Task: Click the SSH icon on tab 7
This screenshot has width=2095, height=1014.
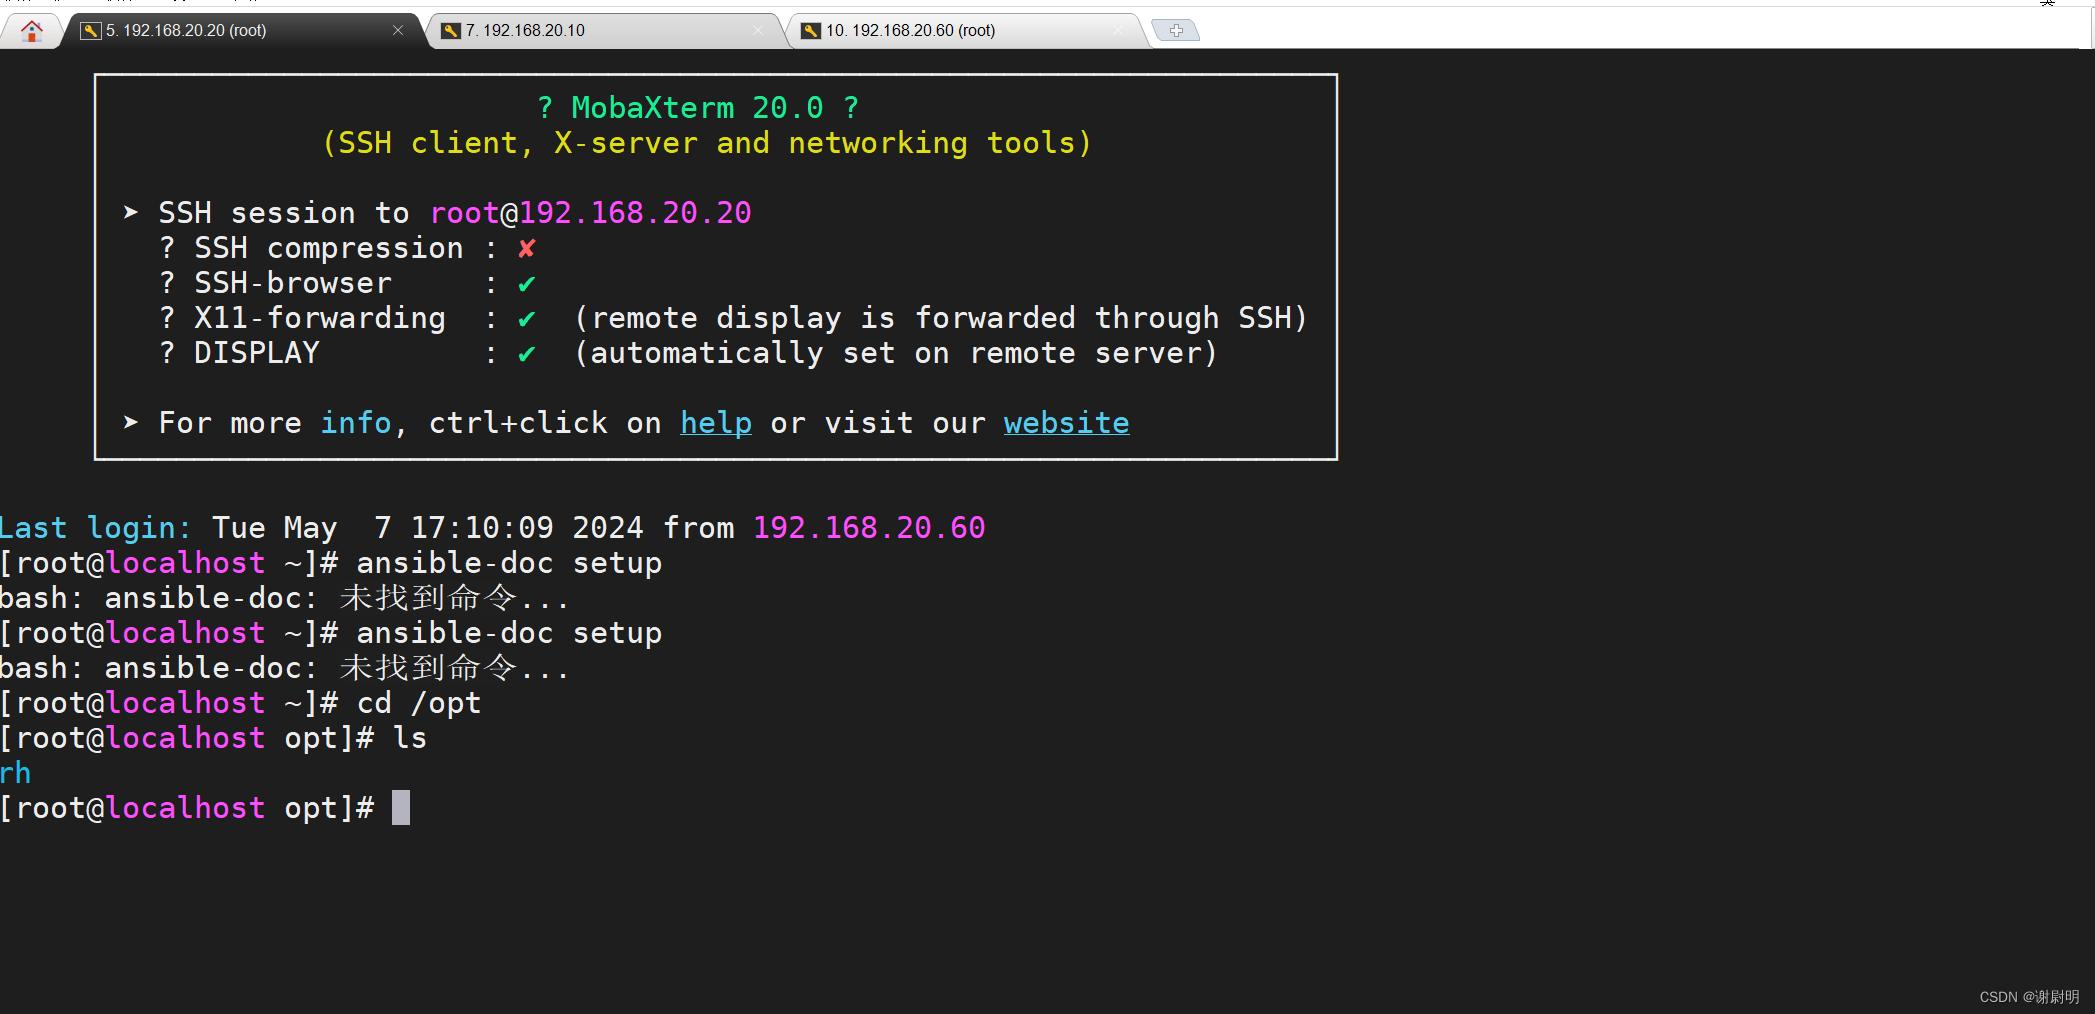Action: (451, 31)
